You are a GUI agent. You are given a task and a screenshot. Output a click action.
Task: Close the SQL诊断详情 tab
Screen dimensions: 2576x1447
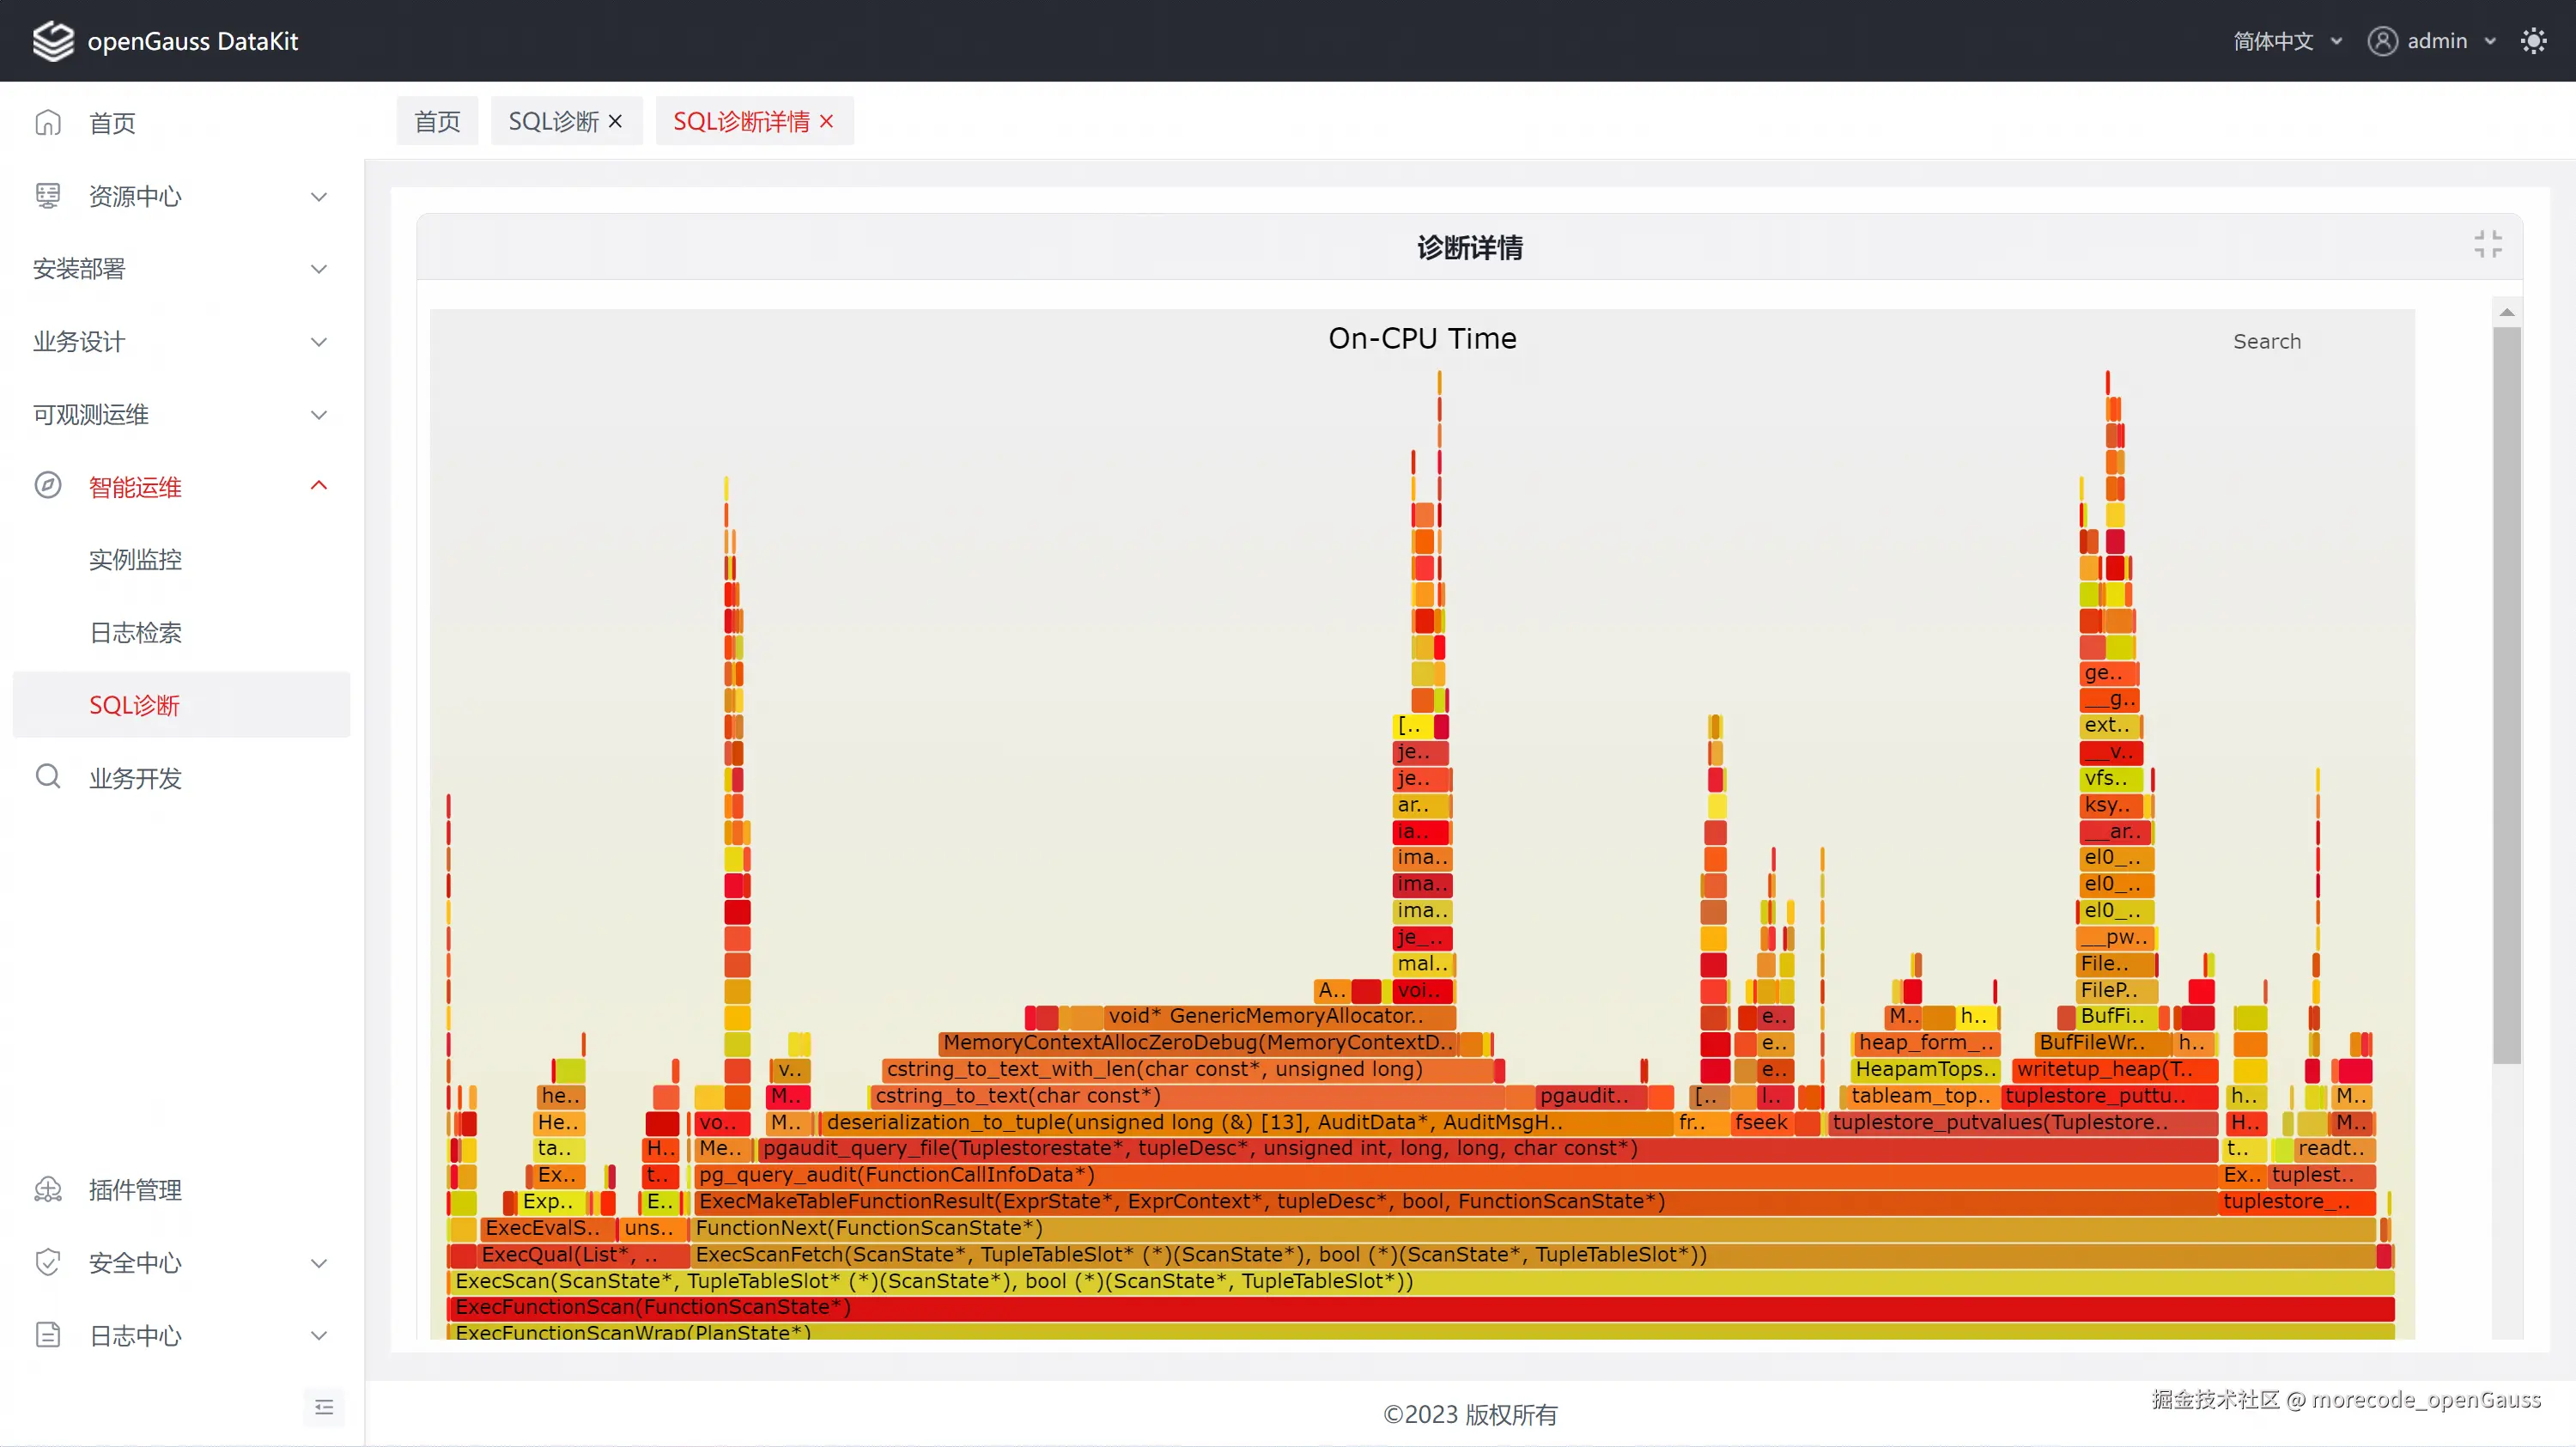(826, 121)
